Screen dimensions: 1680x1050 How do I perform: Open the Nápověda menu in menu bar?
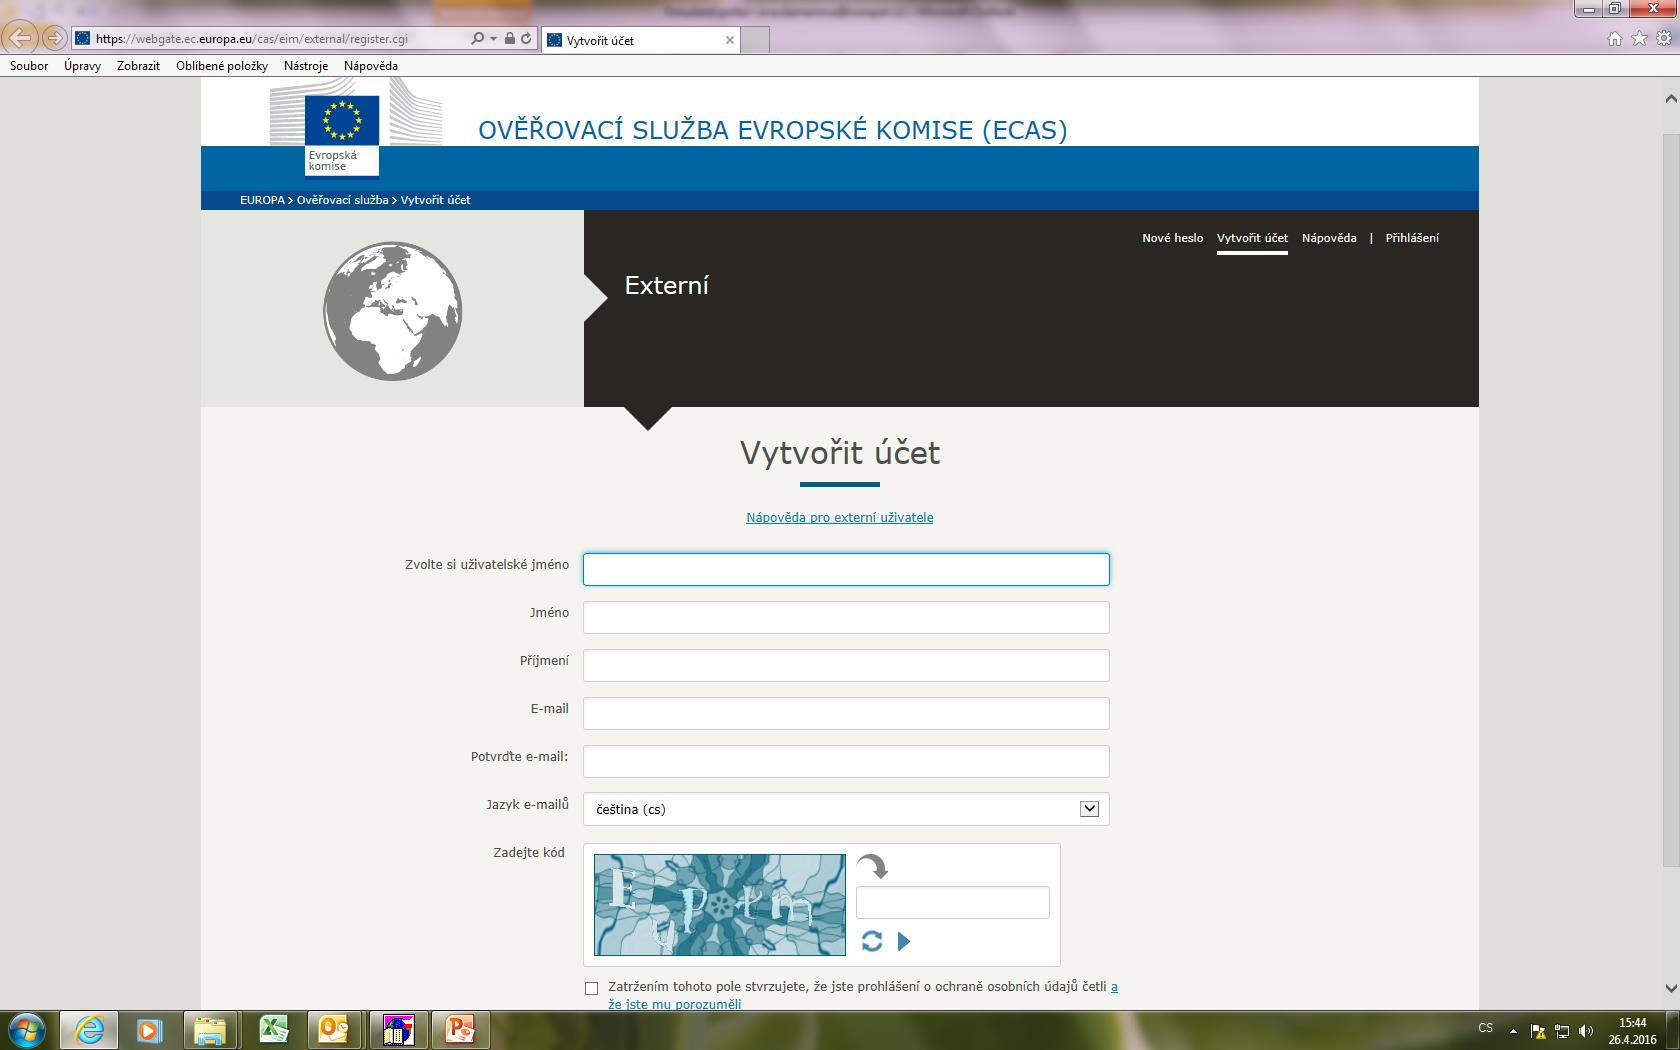[x=371, y=66]
